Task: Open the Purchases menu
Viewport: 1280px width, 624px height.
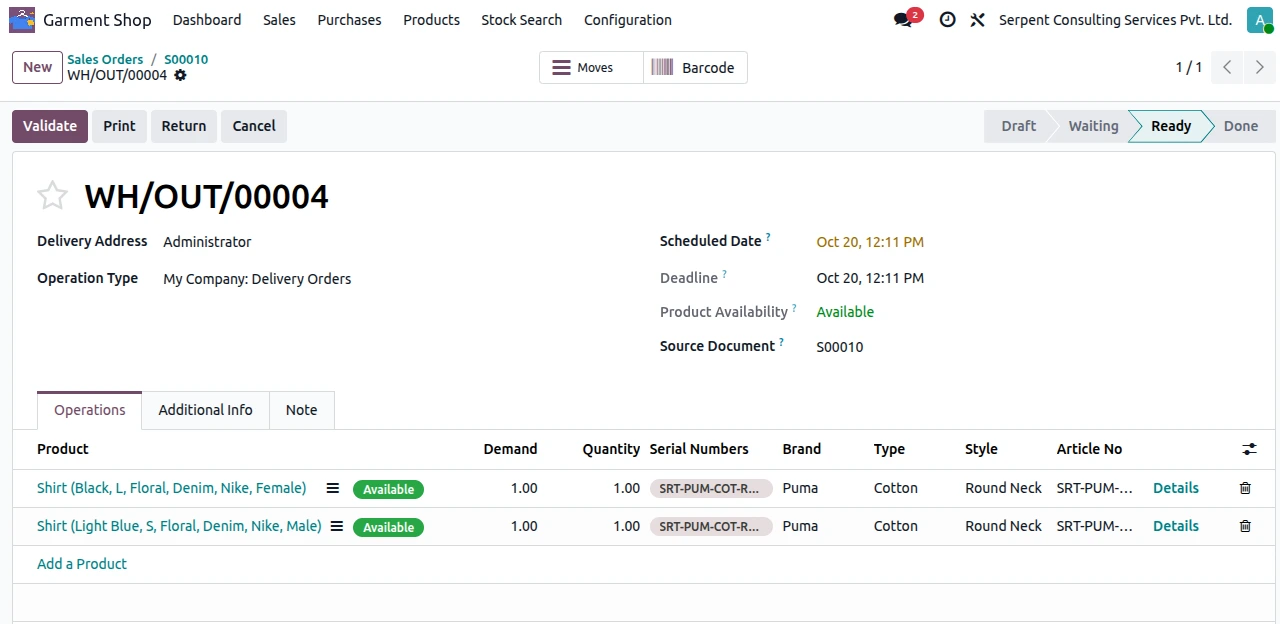Action: pyautogui.click(x=350, y=20)
